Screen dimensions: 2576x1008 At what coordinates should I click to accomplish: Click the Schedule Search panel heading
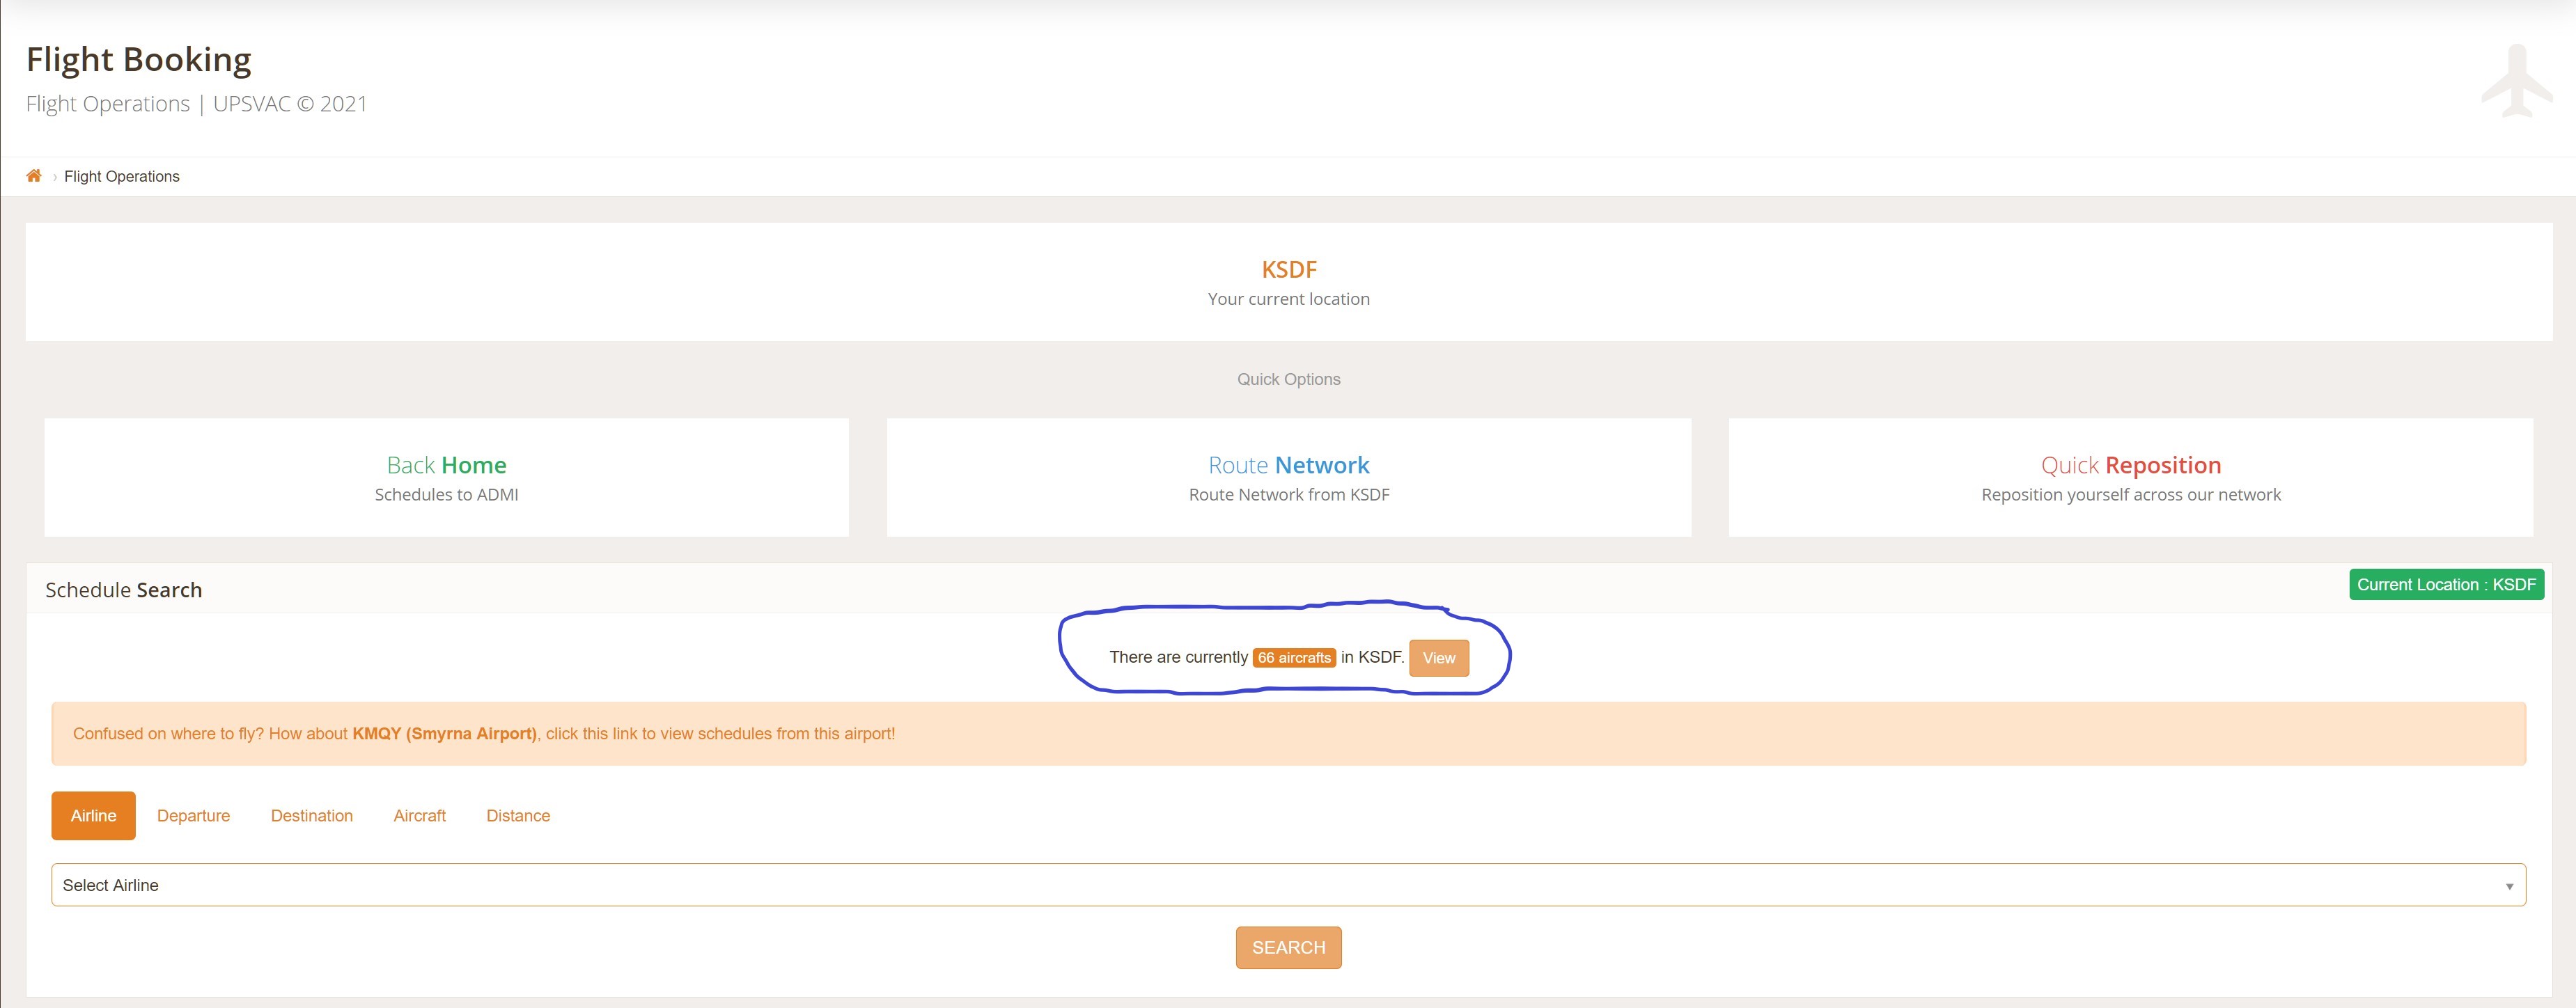tap(124, 590)
